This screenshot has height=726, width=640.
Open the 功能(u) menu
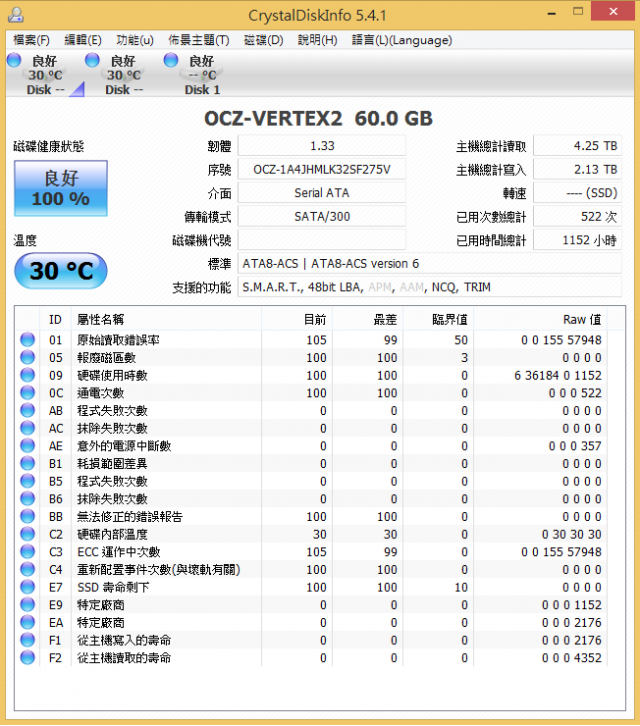134,40
